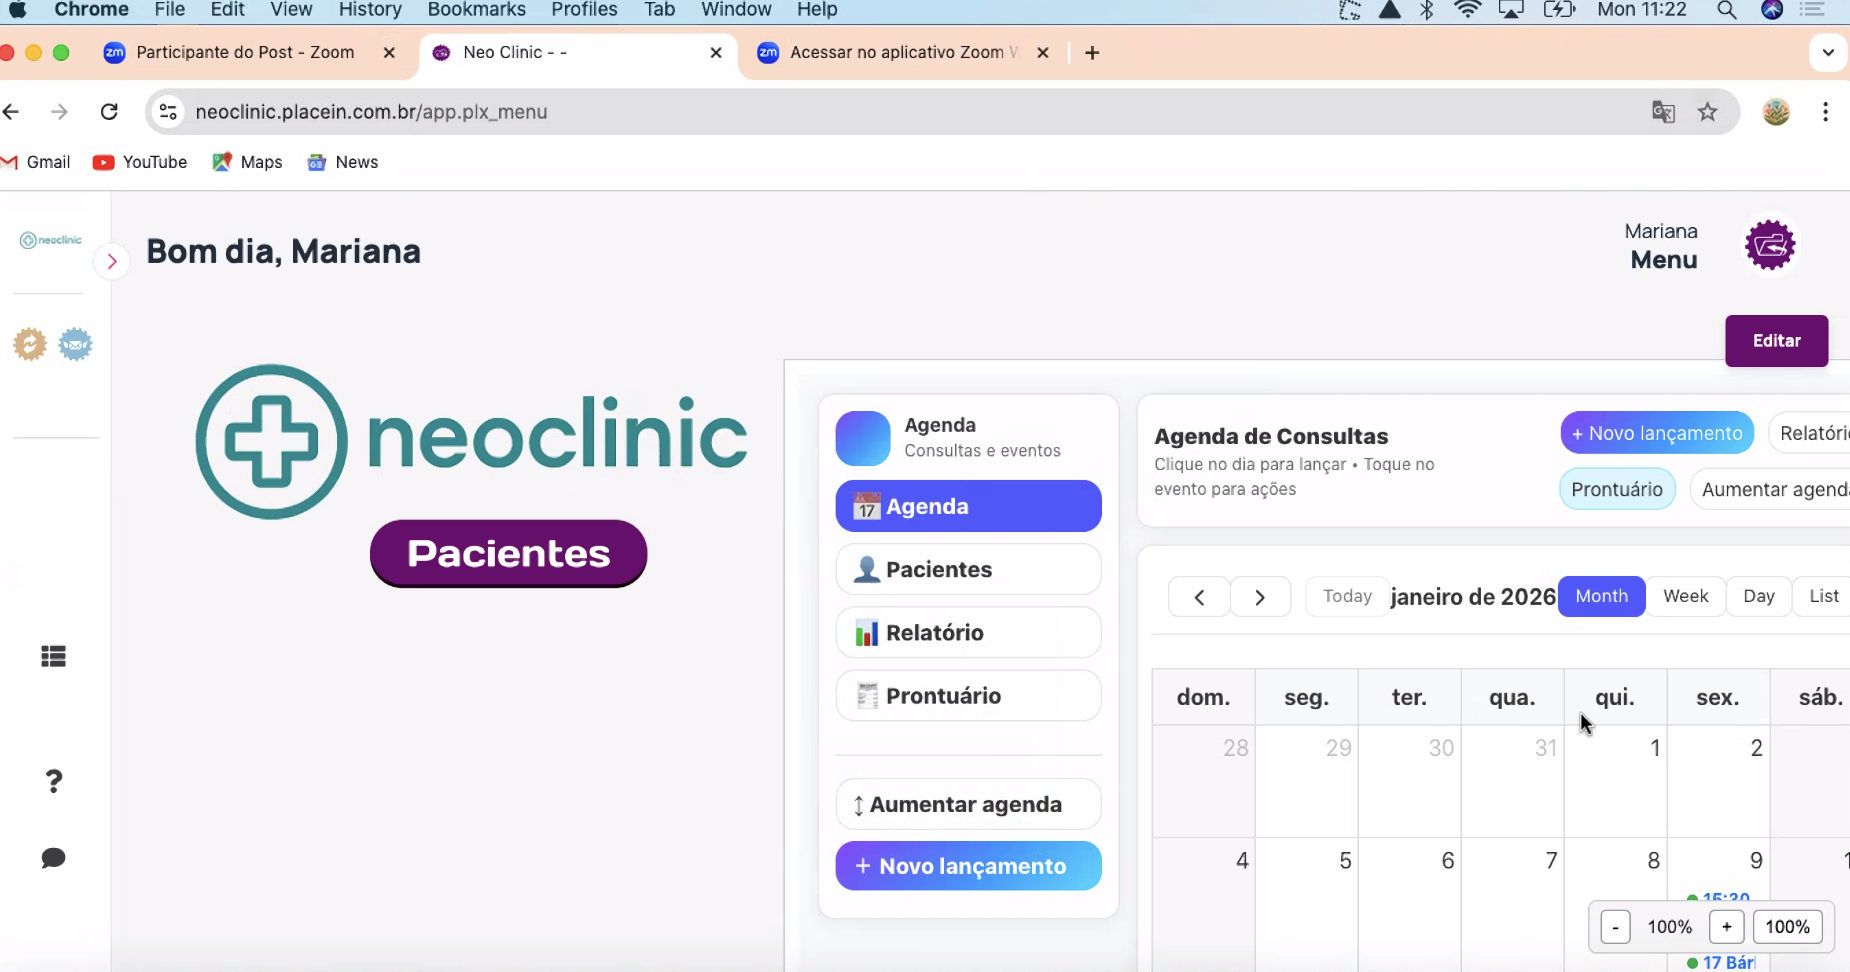The width and height of the screenshot is (1850, 972).
Task: Open the Pacientes item in Agenda panel
Action: pos(968,569)
